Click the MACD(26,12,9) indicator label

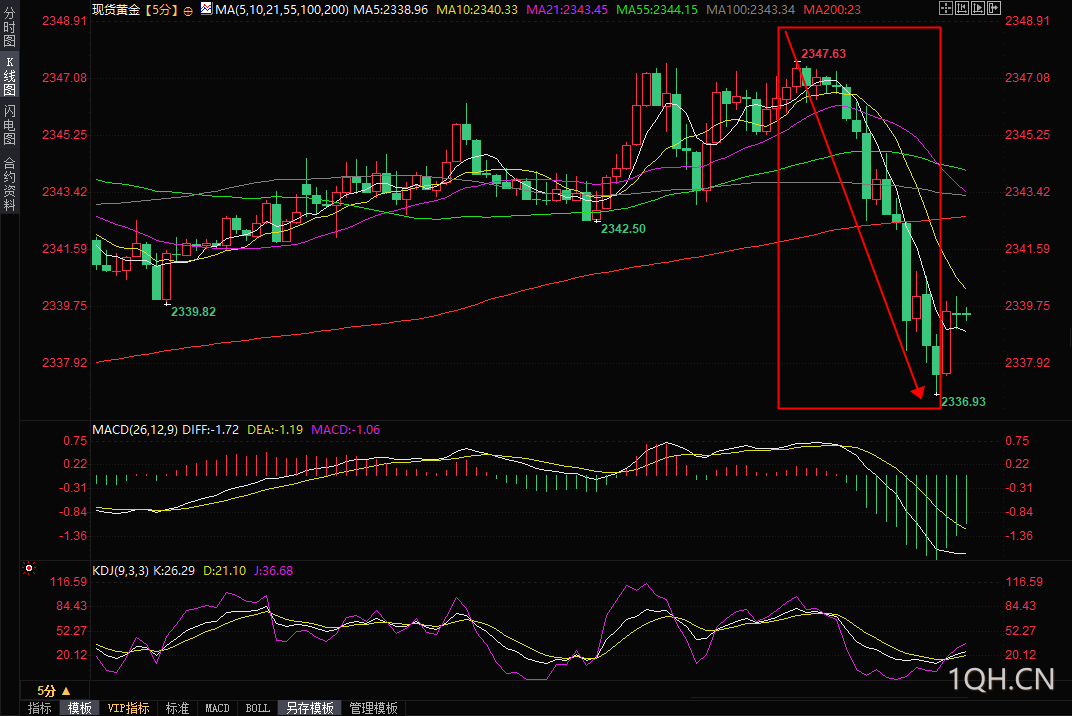[135, 429]
